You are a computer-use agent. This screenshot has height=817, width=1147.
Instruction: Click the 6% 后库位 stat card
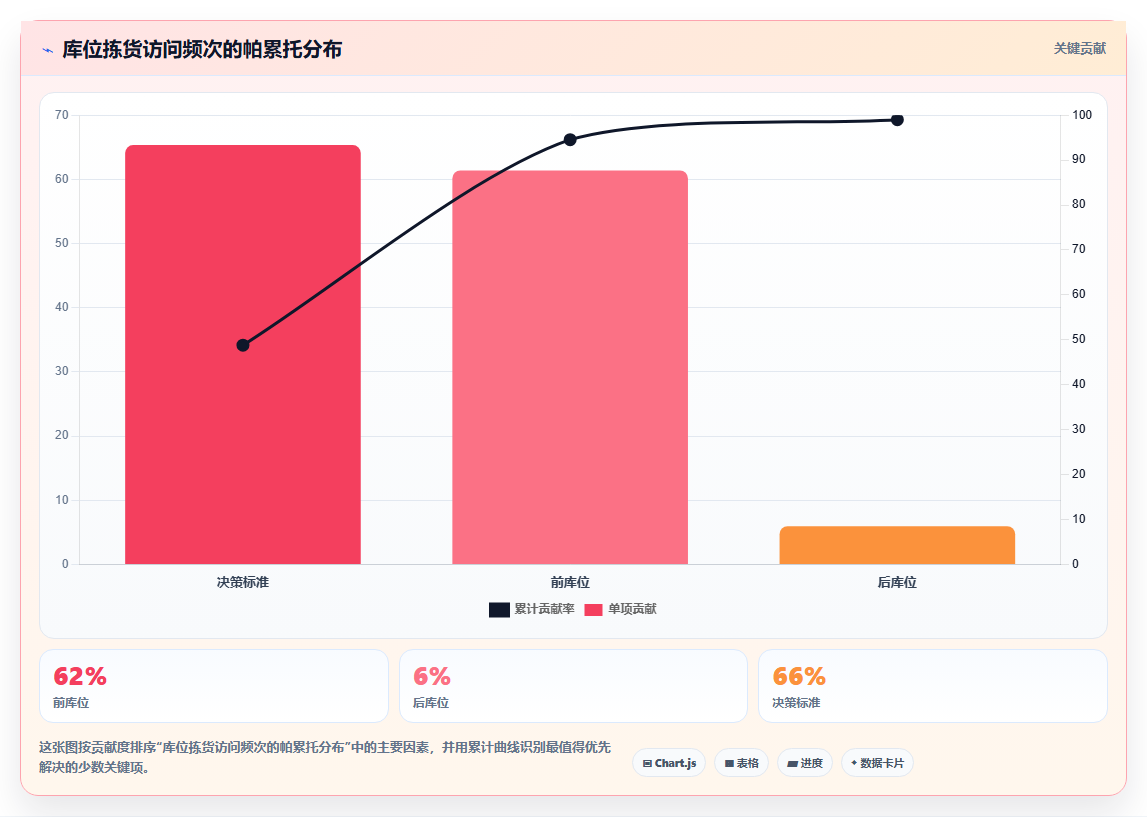tap(574, 686)
